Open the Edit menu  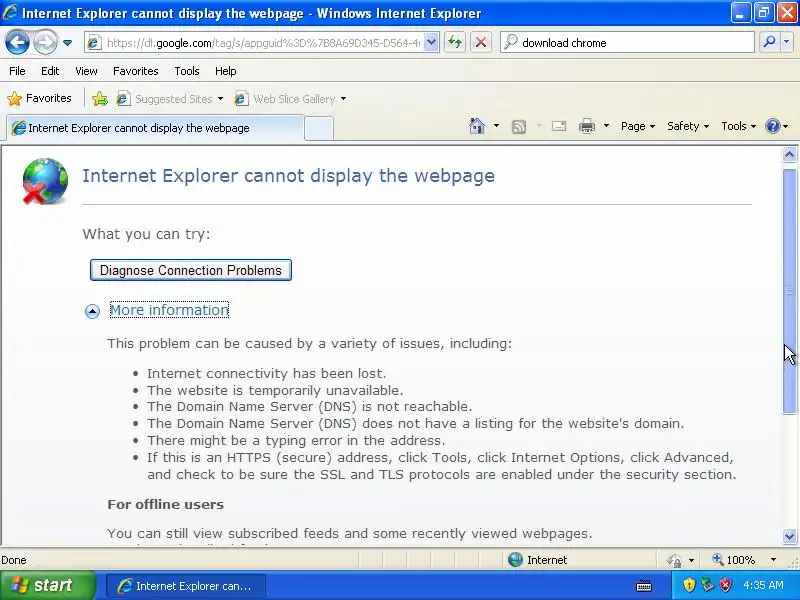coord(50,71)
